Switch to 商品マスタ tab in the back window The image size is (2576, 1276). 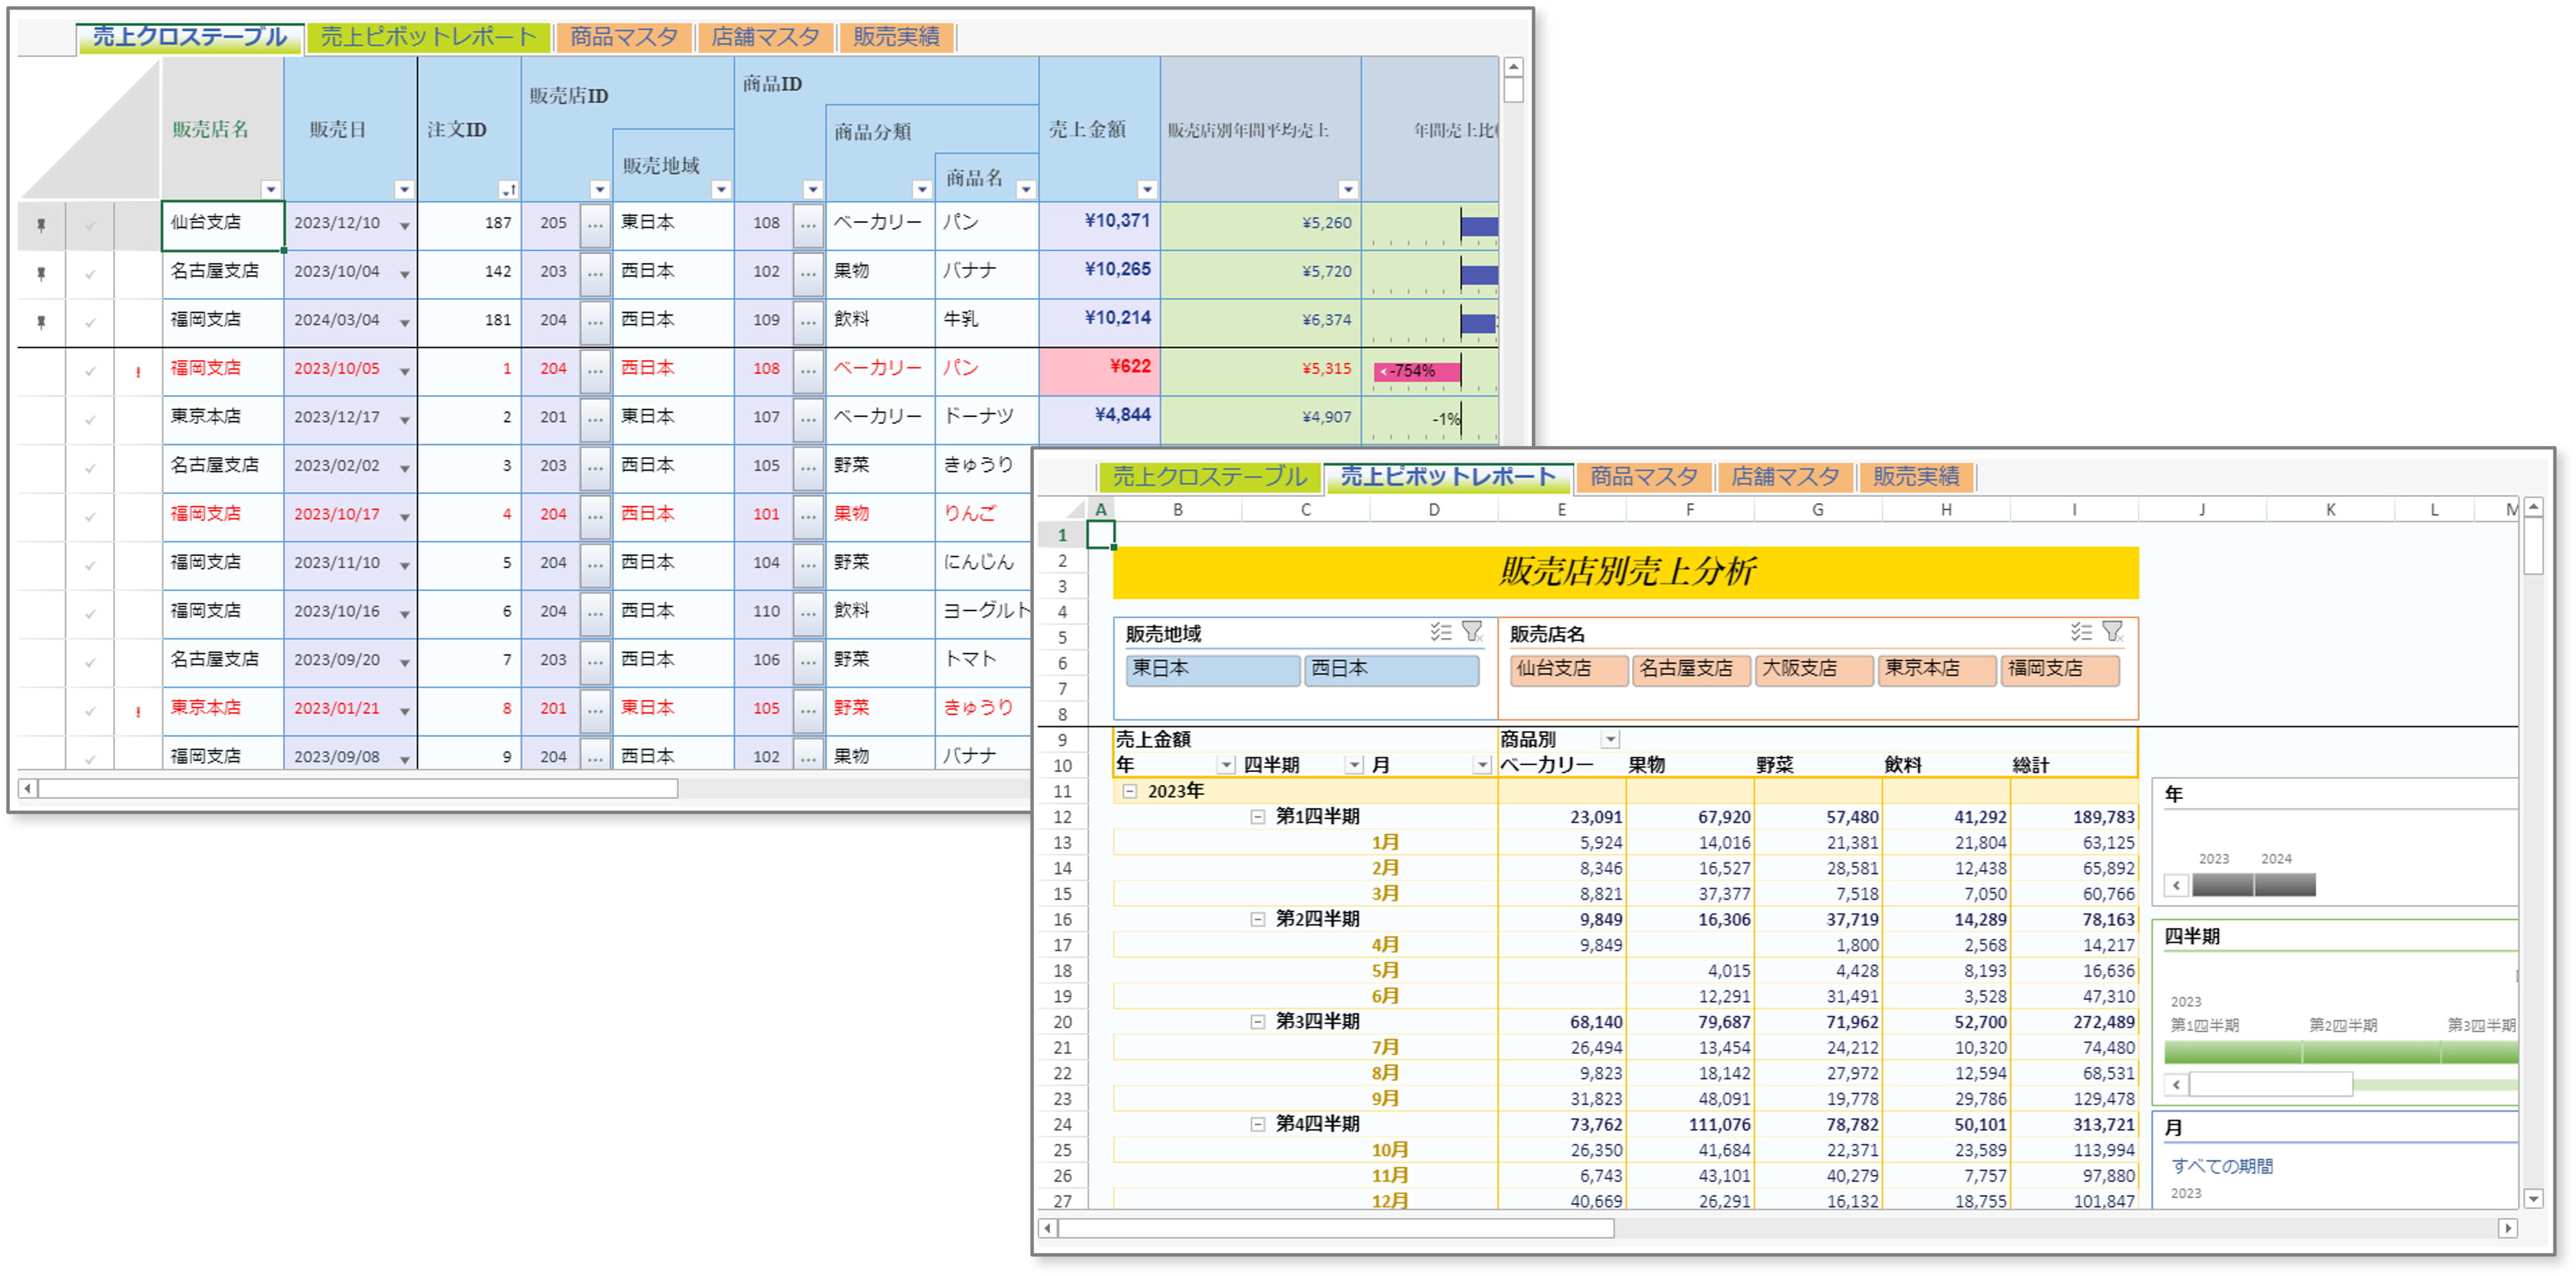tap(624, 37)
